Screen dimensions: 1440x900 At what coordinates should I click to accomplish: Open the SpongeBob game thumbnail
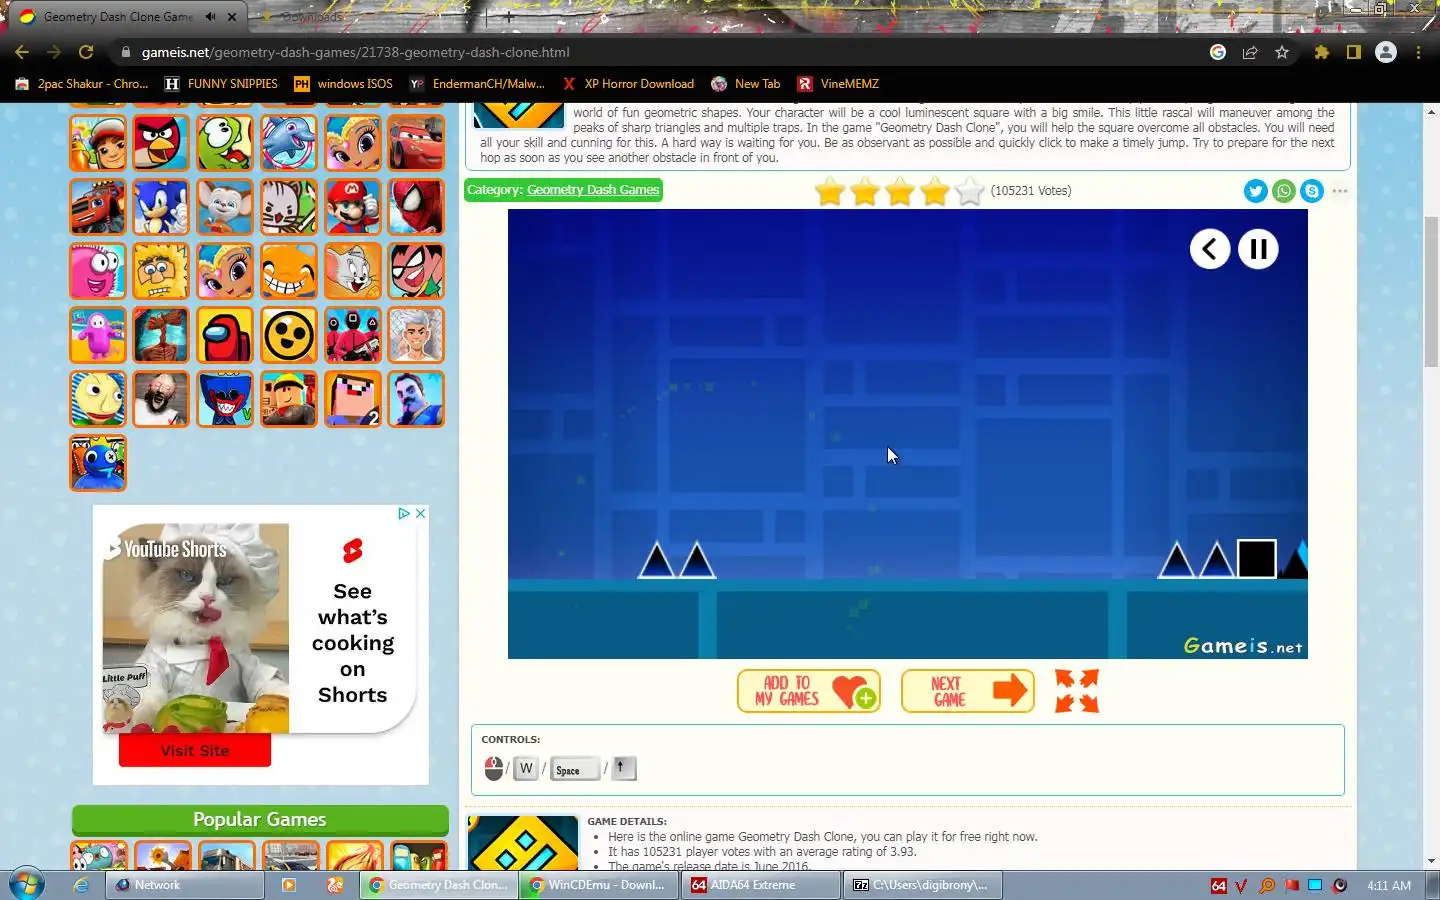(x=161, y=271)
